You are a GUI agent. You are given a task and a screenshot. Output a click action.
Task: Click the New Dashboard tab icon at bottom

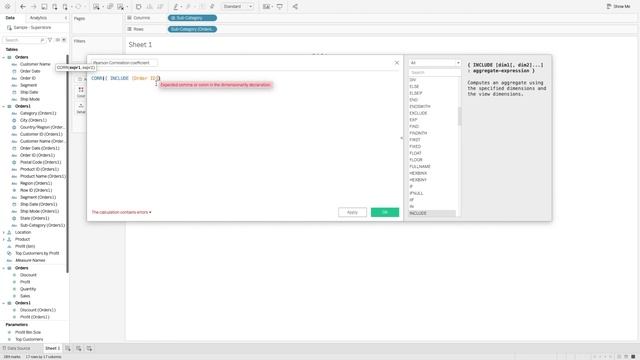tap(78, 348)
